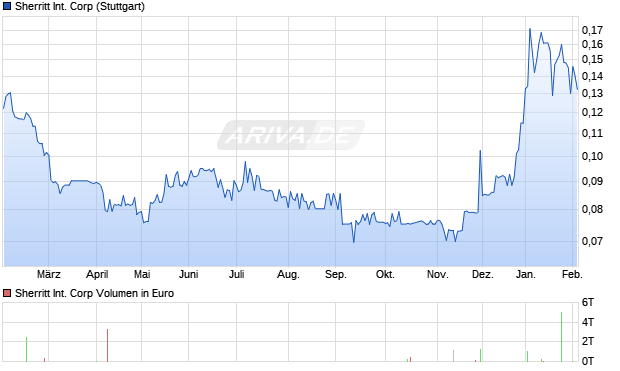
Task: Click the 'Sherritt Int. Corp Volumen in Euro' label
Action: (x=95, y=293)
